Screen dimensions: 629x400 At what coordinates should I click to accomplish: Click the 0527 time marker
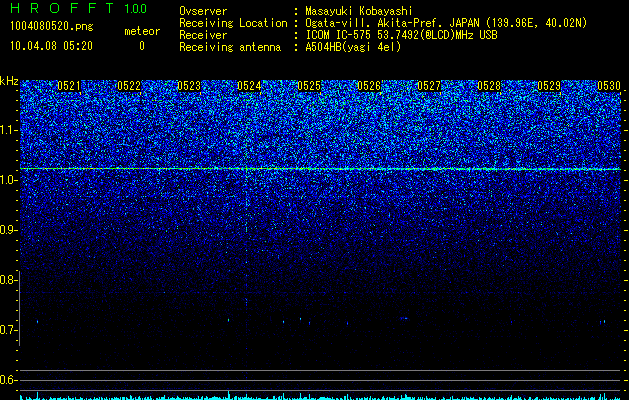[429, 86]
